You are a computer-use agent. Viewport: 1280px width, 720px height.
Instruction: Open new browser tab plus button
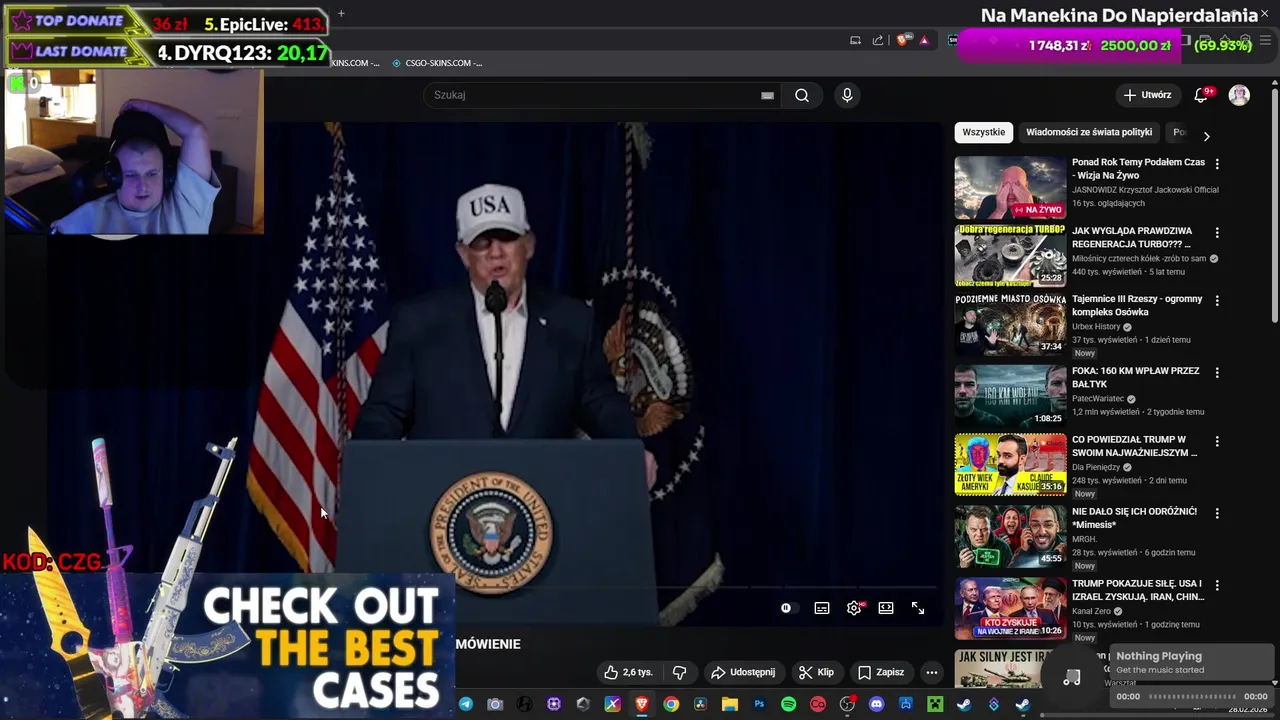341,13
